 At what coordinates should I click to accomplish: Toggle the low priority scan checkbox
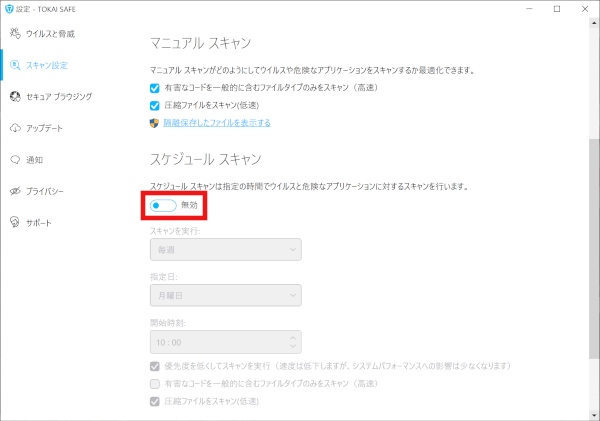click(x=154, y=367)
